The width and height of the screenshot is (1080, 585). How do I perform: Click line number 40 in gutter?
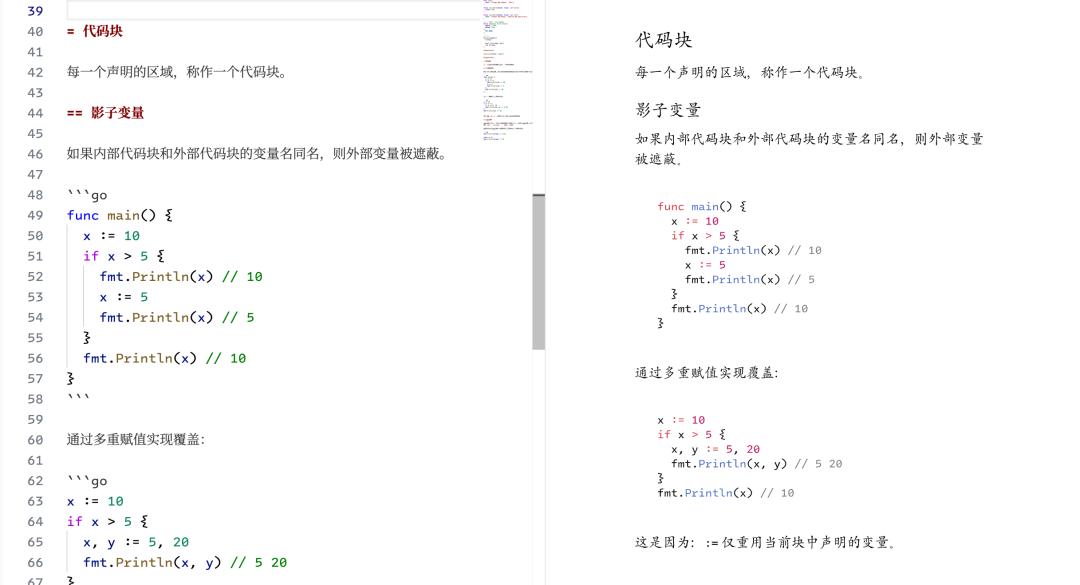pyautogui.click(x=34, y=32)
